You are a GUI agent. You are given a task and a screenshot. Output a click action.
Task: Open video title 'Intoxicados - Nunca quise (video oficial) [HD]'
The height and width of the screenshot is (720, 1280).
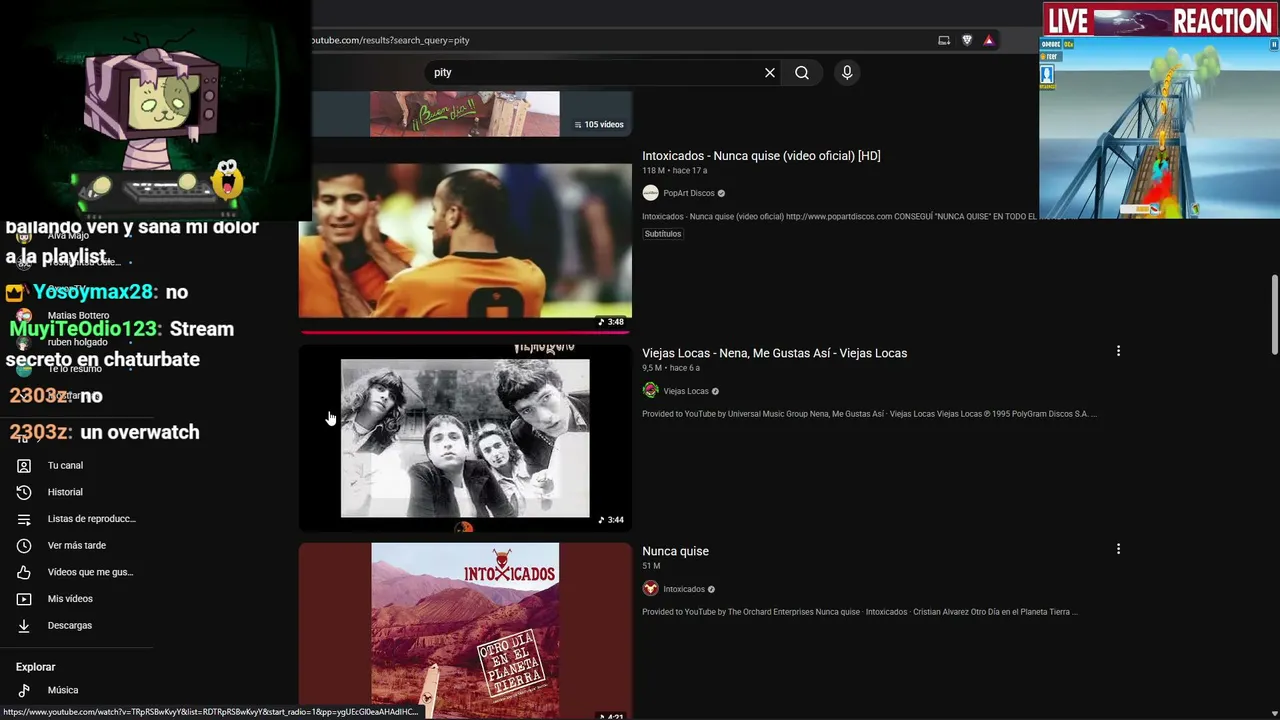pos(761,156)
